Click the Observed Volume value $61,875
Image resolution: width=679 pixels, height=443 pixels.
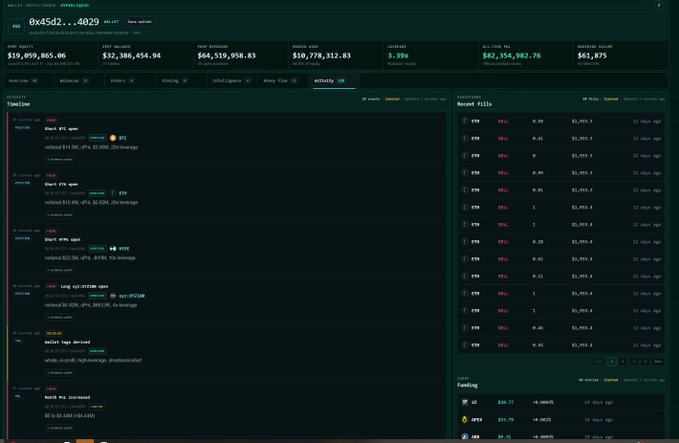pyautogui.click(x=592, y=55)
